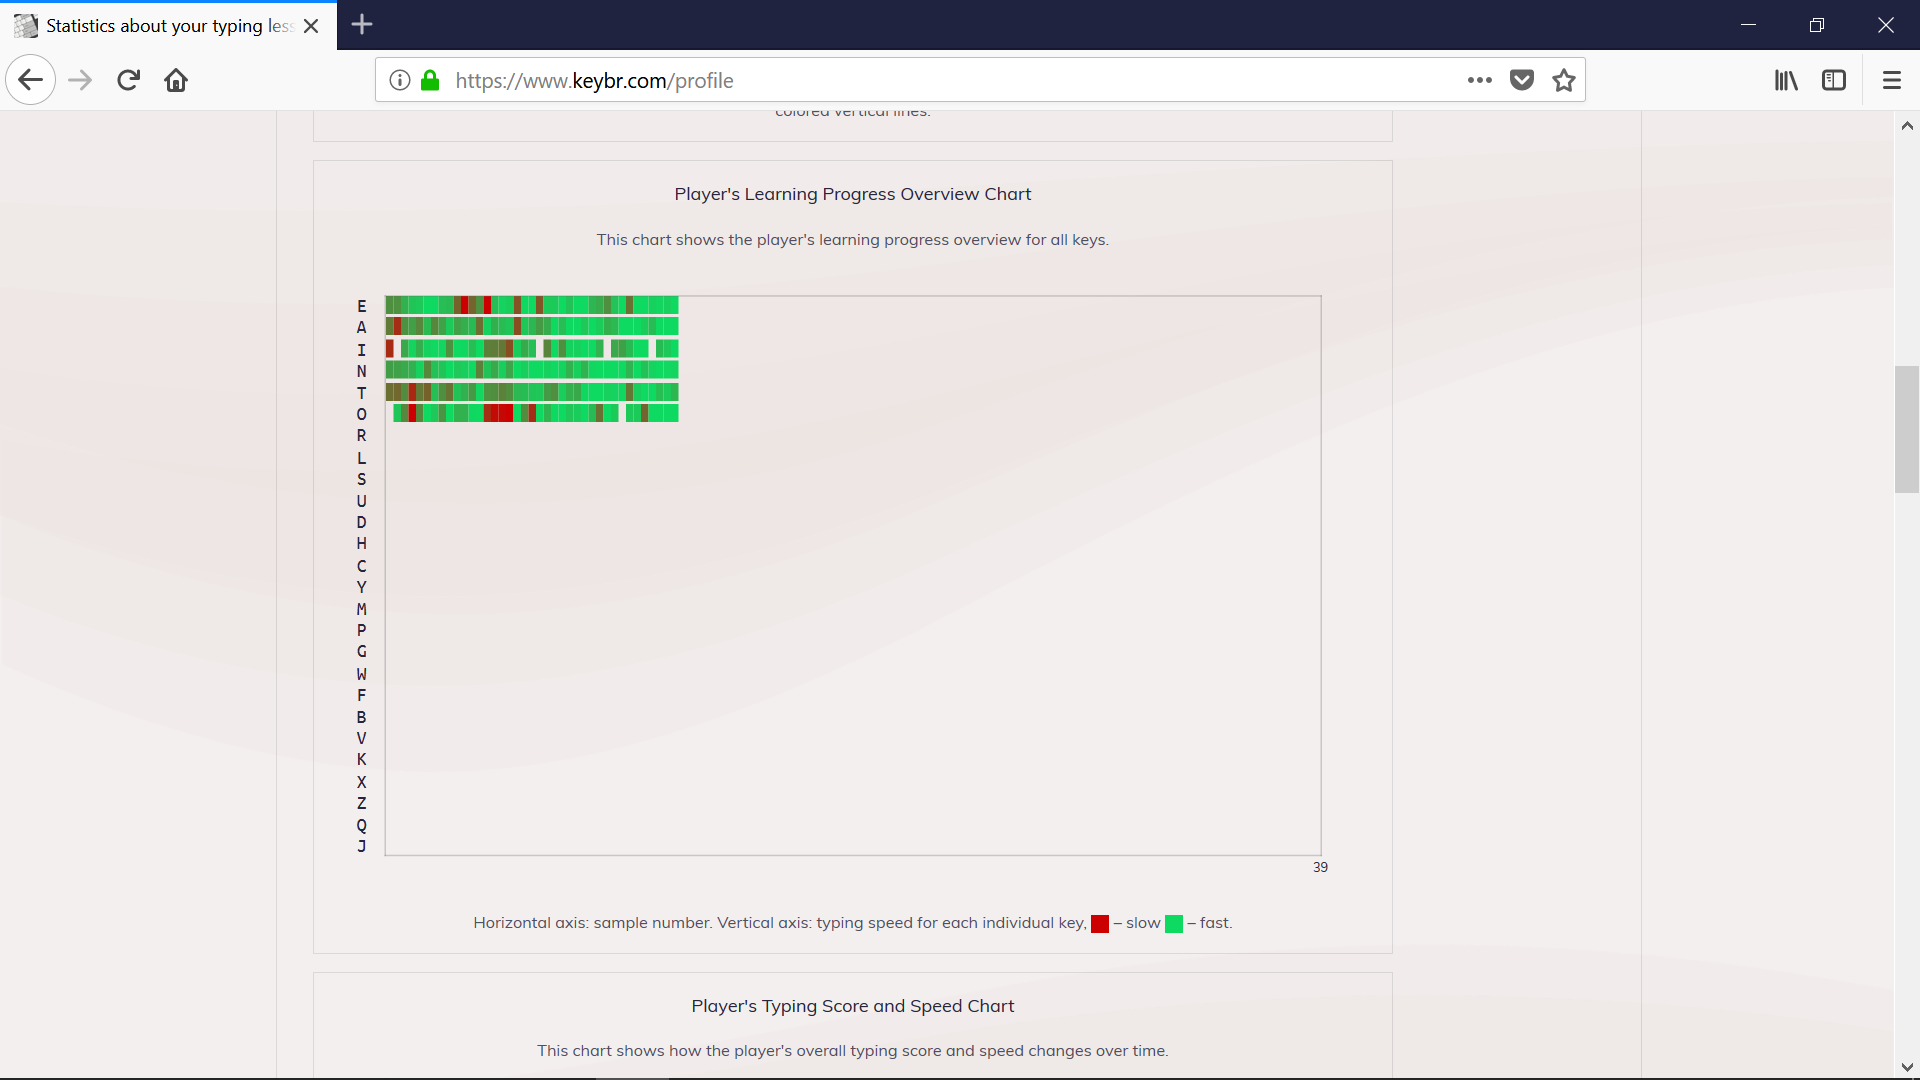Open the Library bookshelf icon

click(1786, 80)
